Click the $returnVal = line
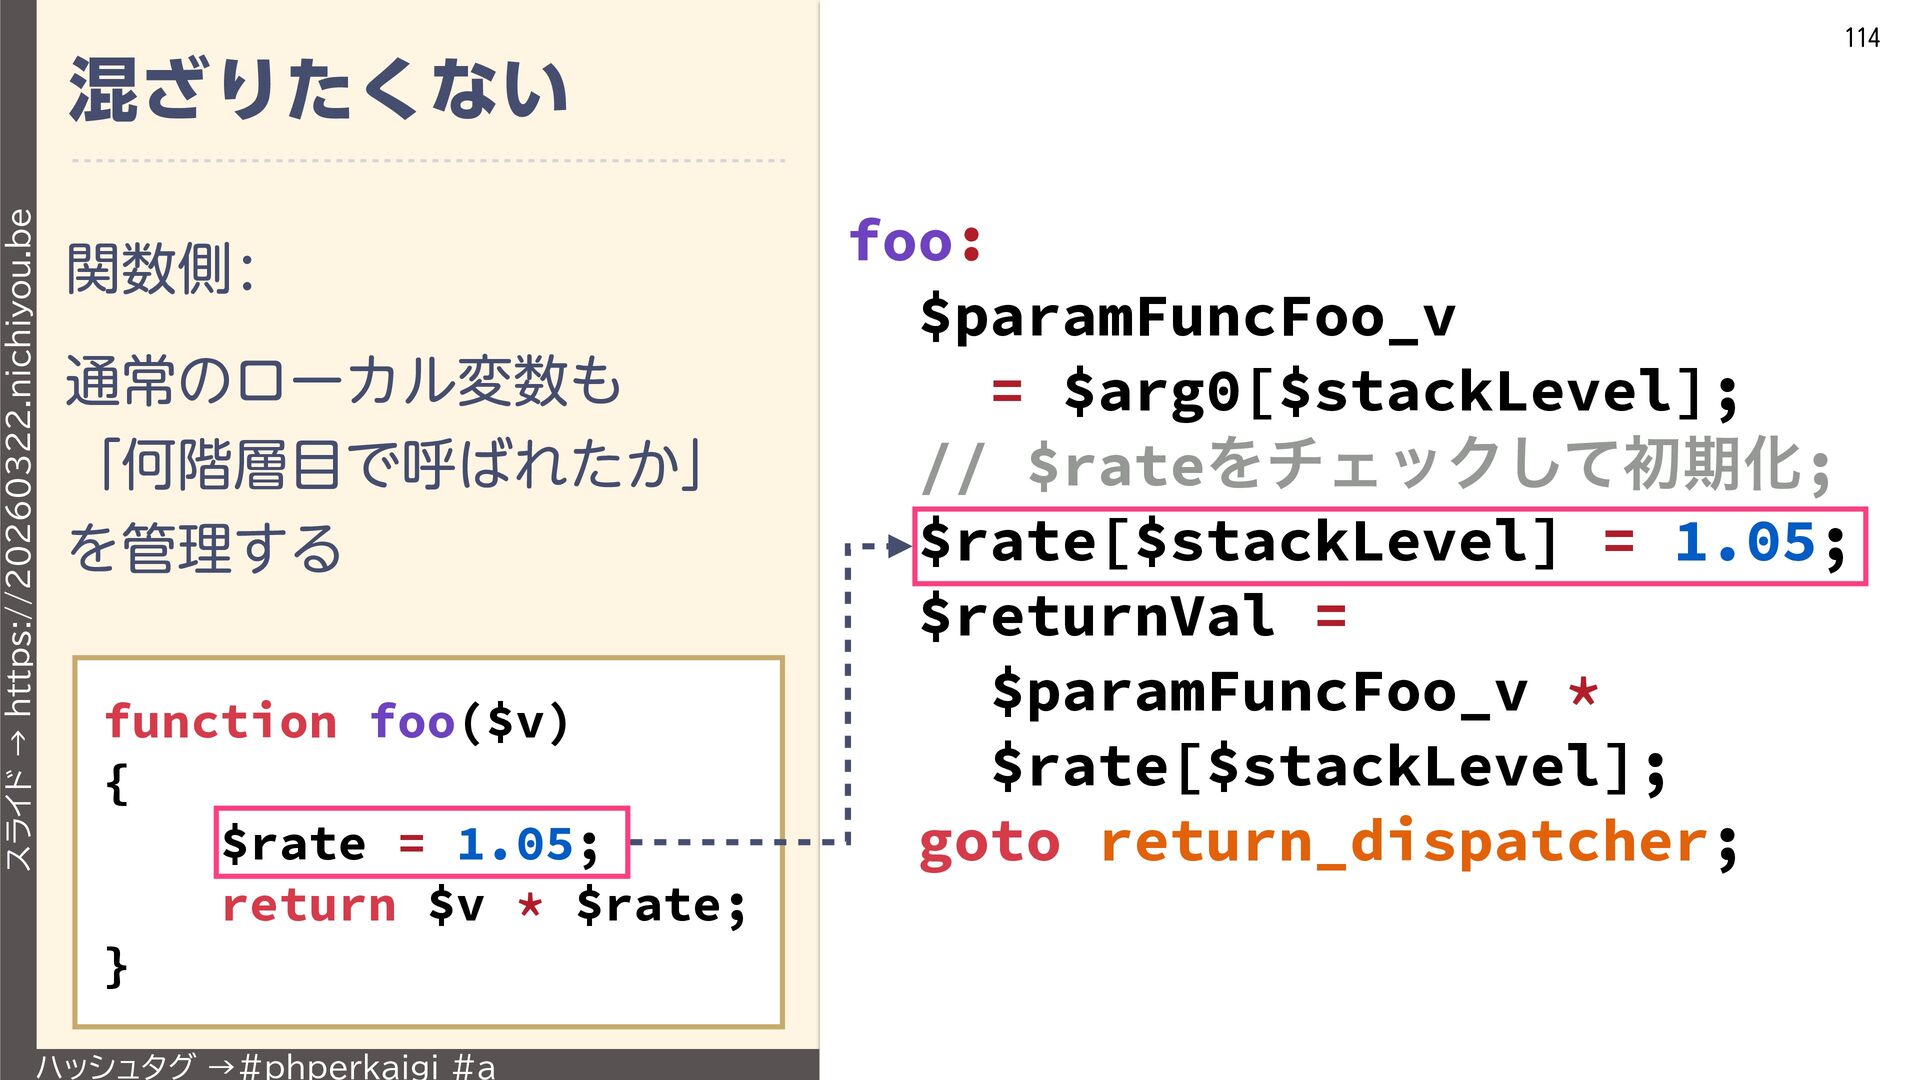The height and width of the screenshot is (1080, 1920). tap(1132, 616)
